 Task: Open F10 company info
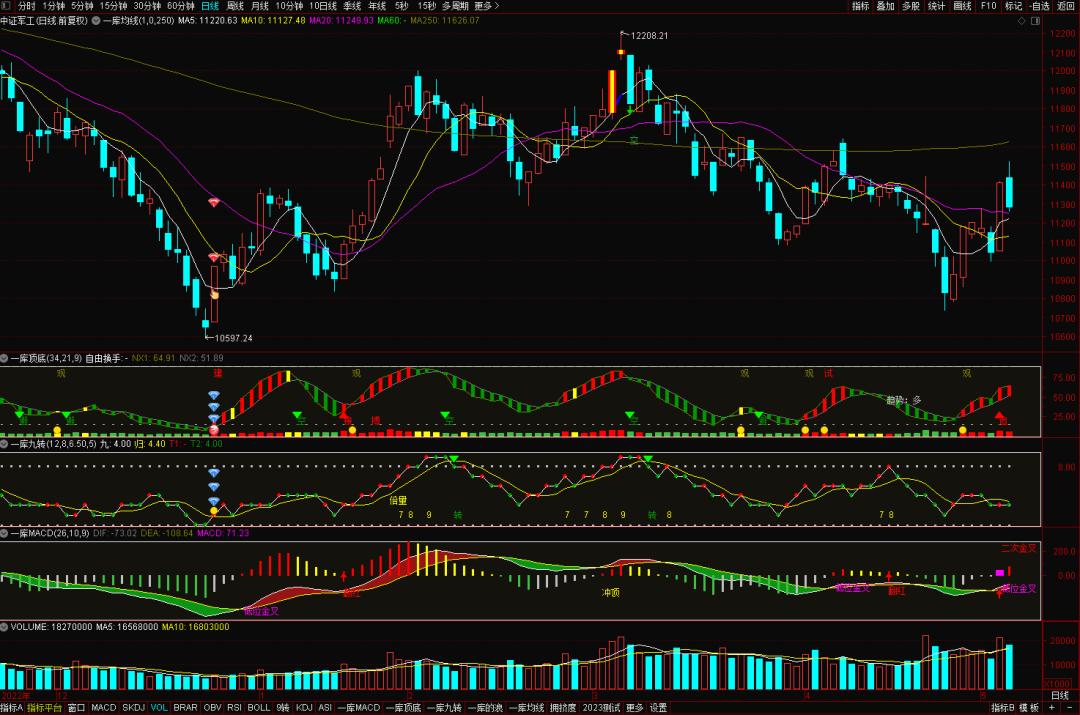[x=988, y=6]
